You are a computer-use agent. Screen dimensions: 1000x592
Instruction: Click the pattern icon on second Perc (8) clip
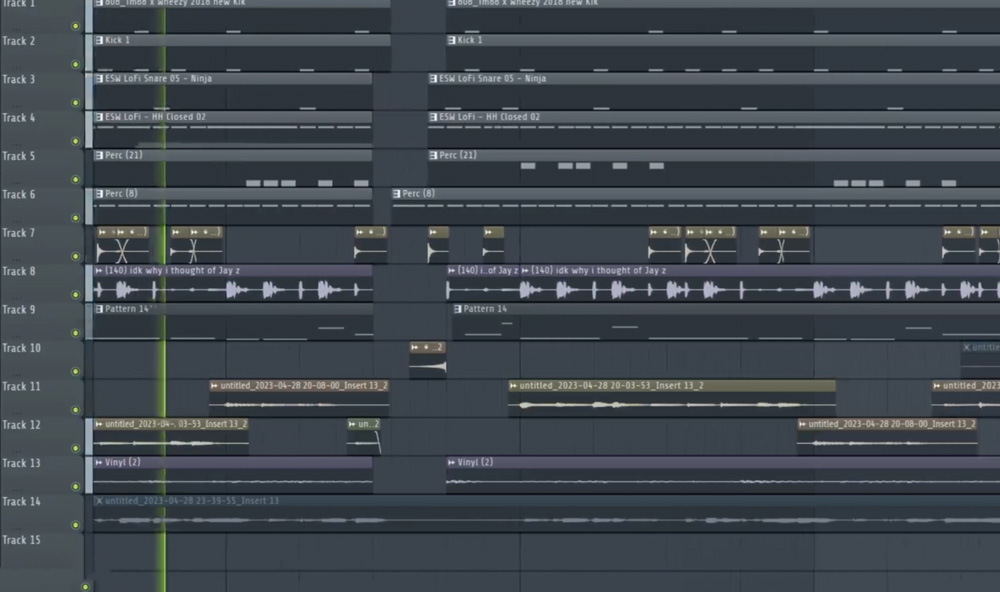point(397,194)
